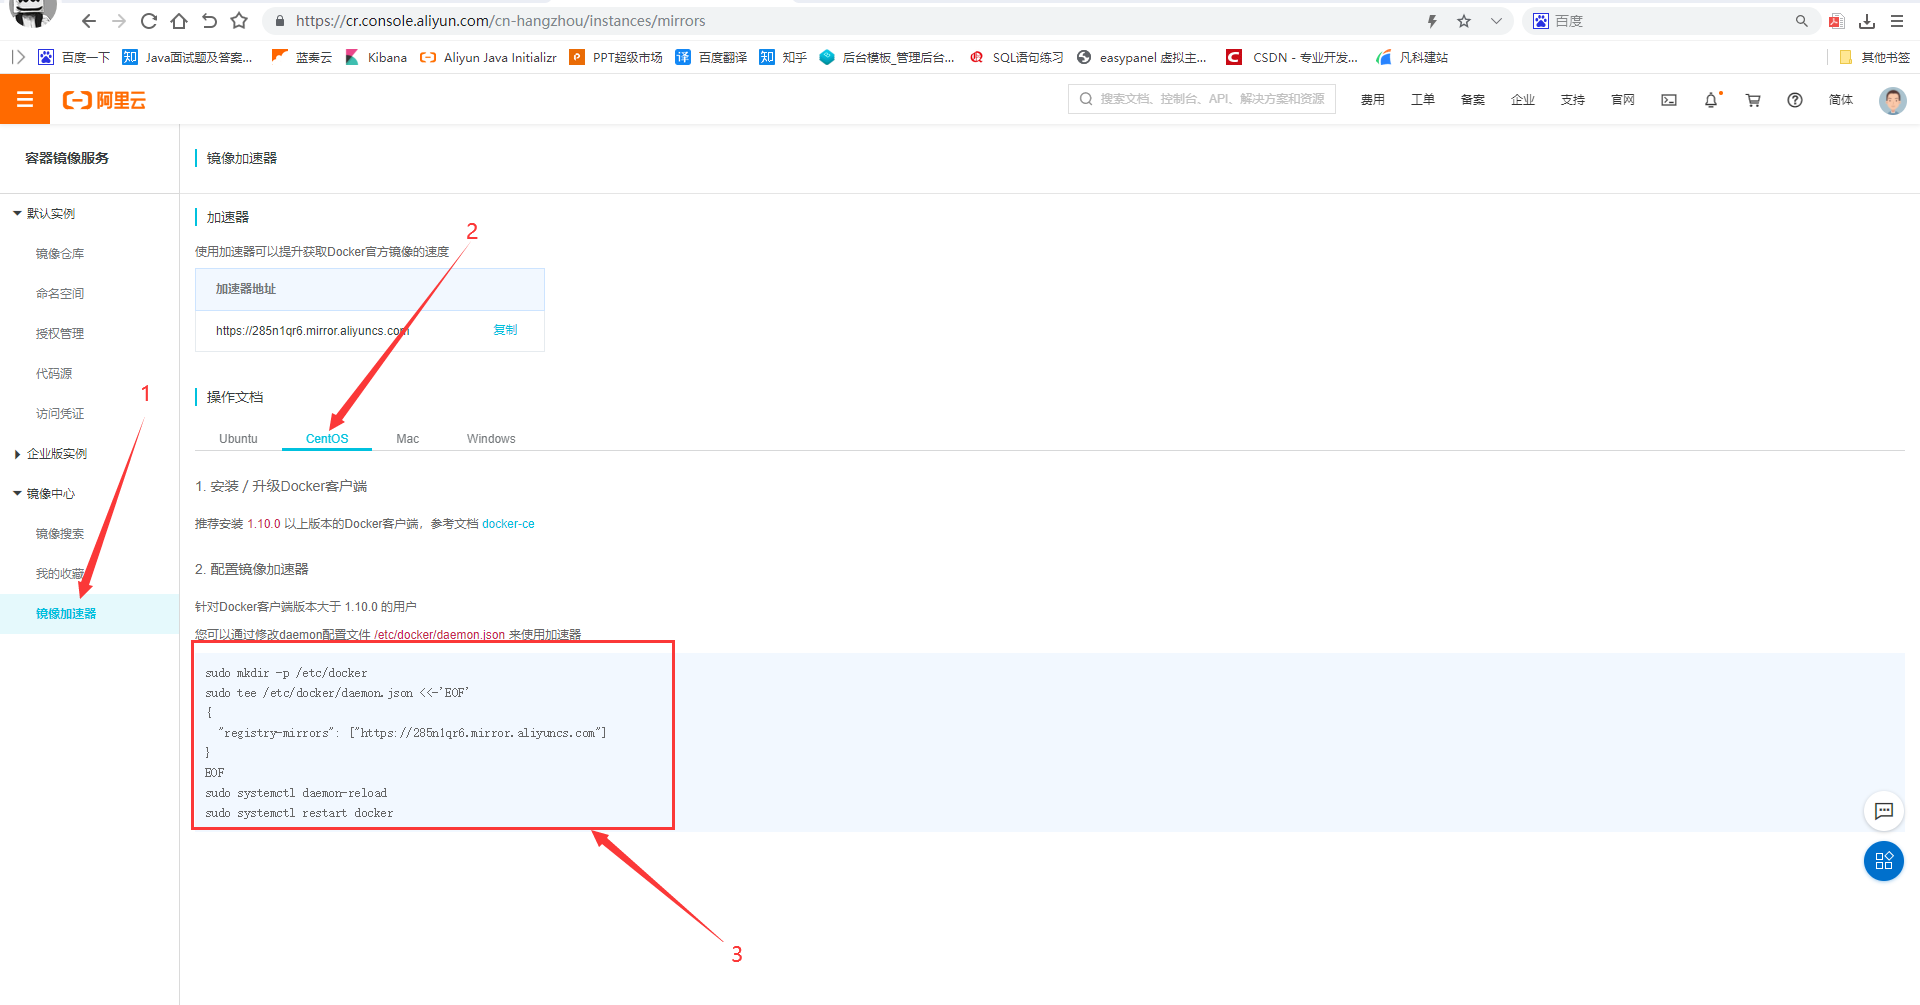Undo closed tab with restore icon

click(x=209, y=21)
